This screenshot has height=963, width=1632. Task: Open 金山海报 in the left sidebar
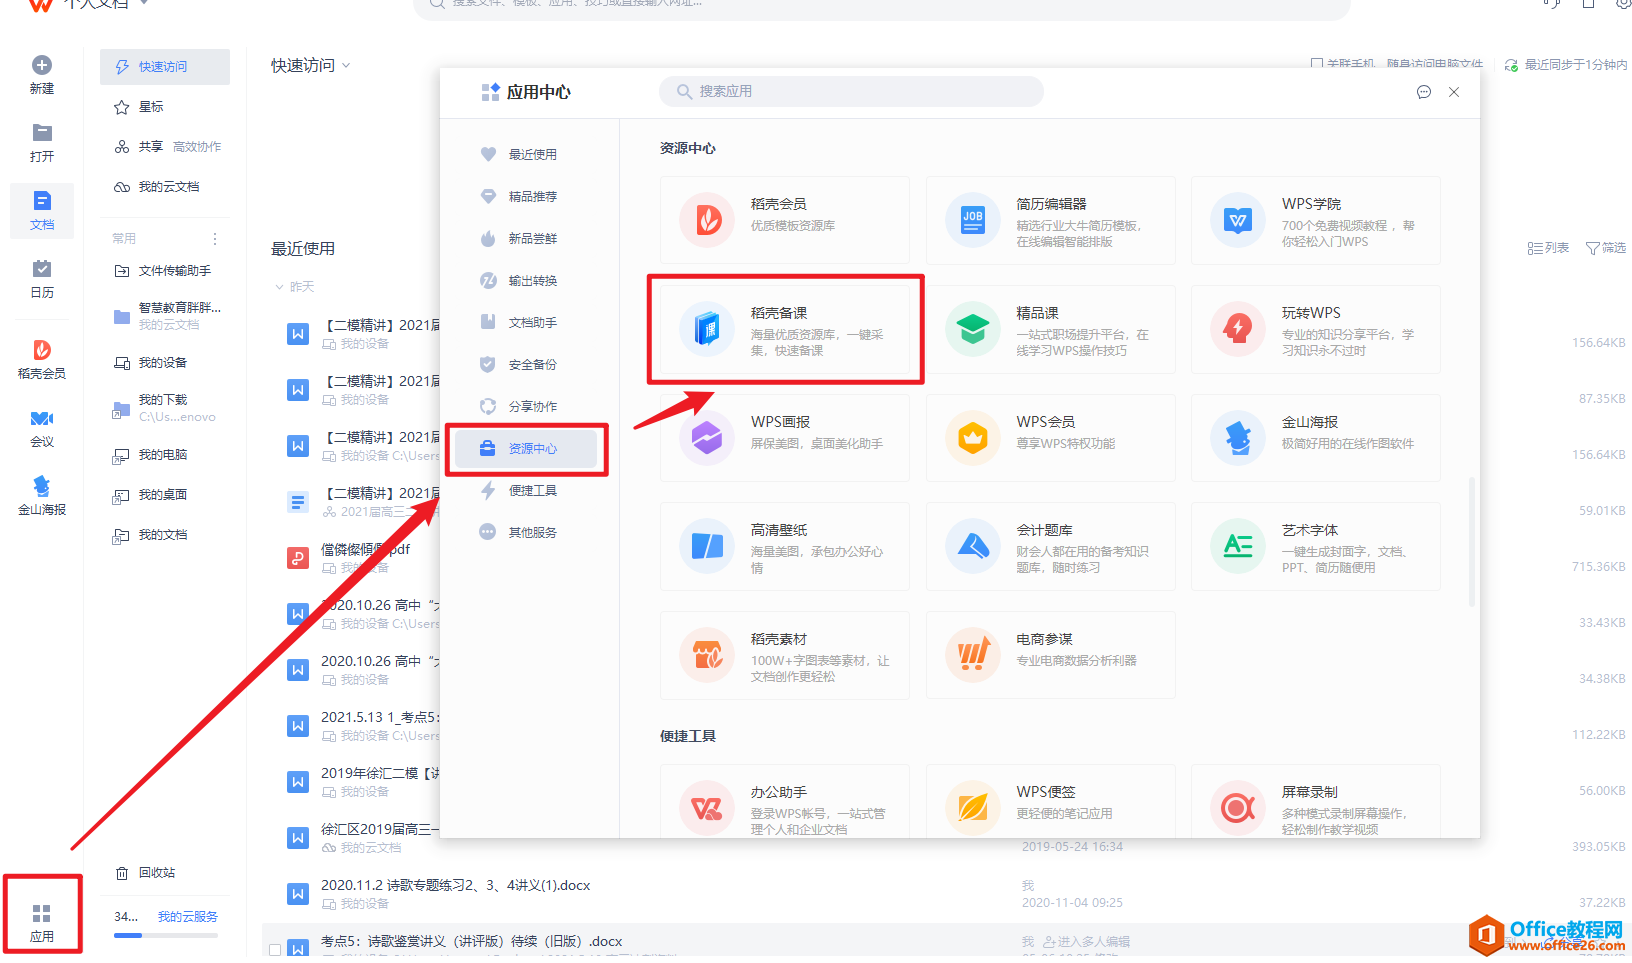42,495
